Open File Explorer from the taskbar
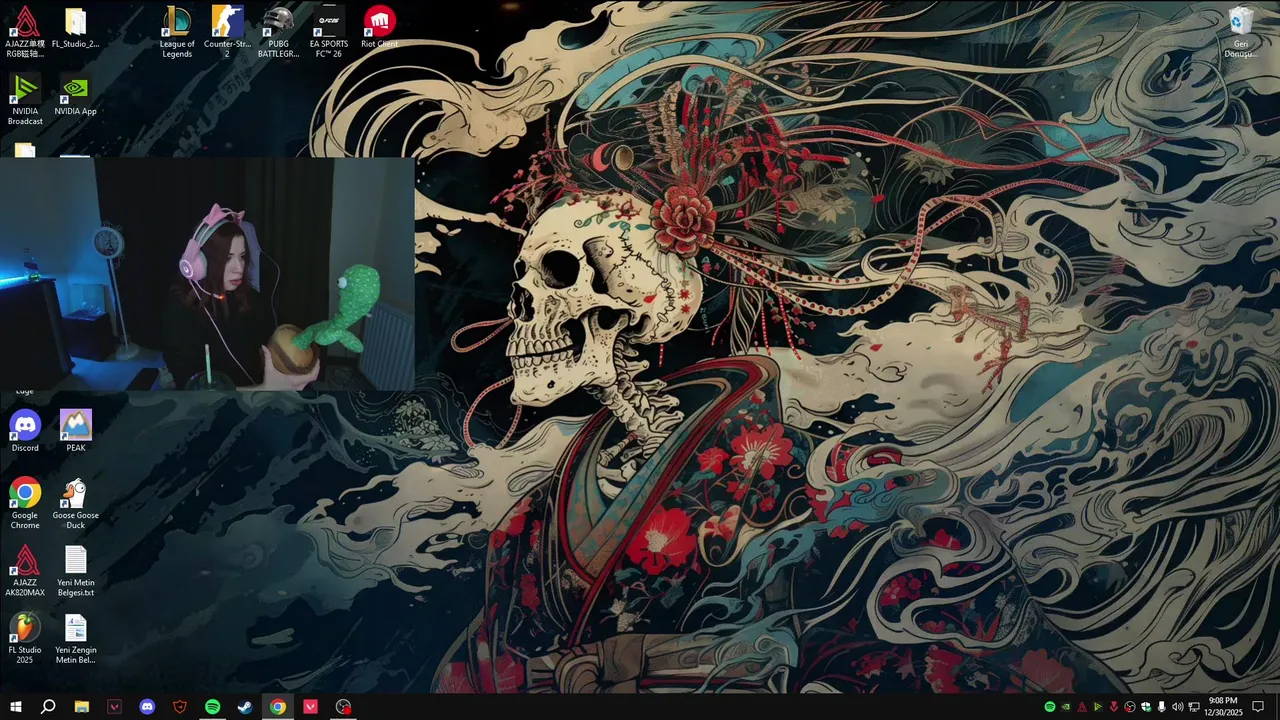1280x720 pixels. point(82,707)
